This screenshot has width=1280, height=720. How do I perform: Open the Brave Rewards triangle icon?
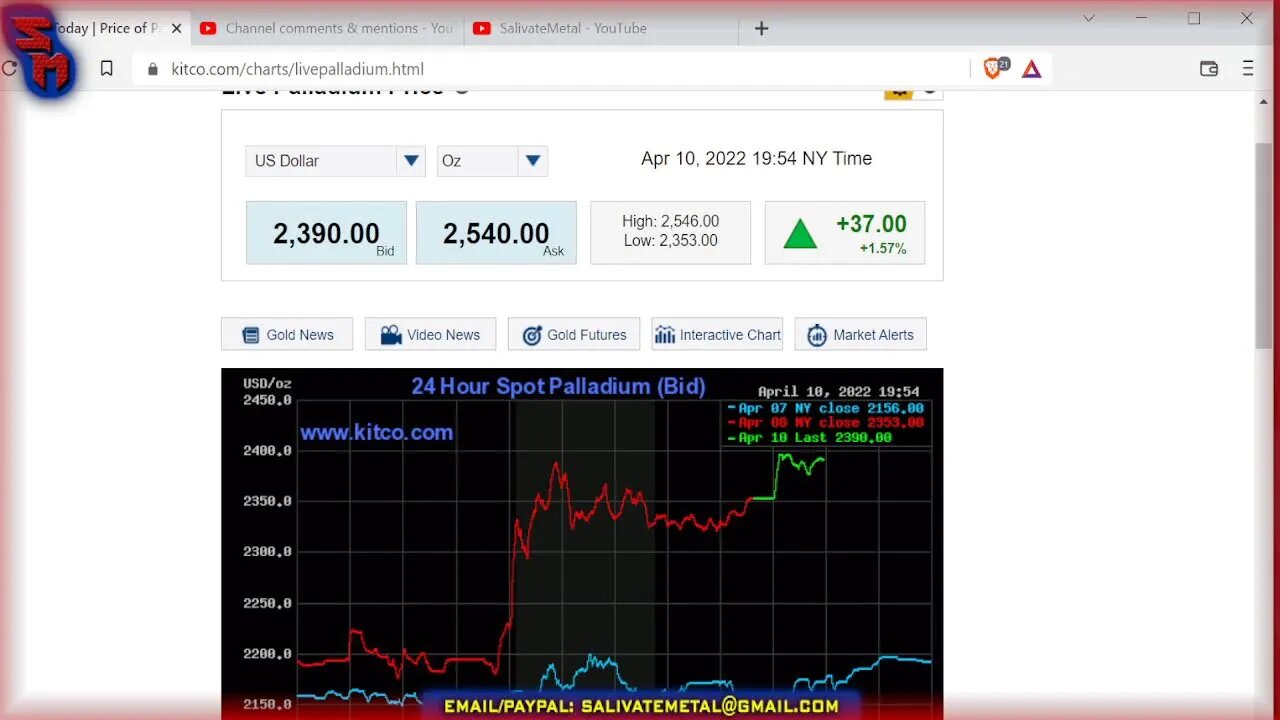pyautogui.click(x=1031, y=69)
